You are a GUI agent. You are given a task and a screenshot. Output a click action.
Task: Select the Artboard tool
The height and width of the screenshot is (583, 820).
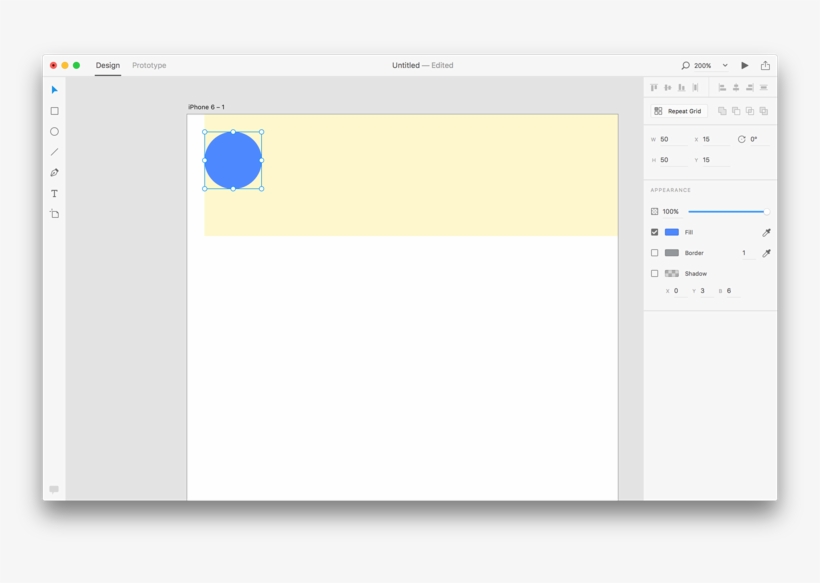[x=54, y=214]
